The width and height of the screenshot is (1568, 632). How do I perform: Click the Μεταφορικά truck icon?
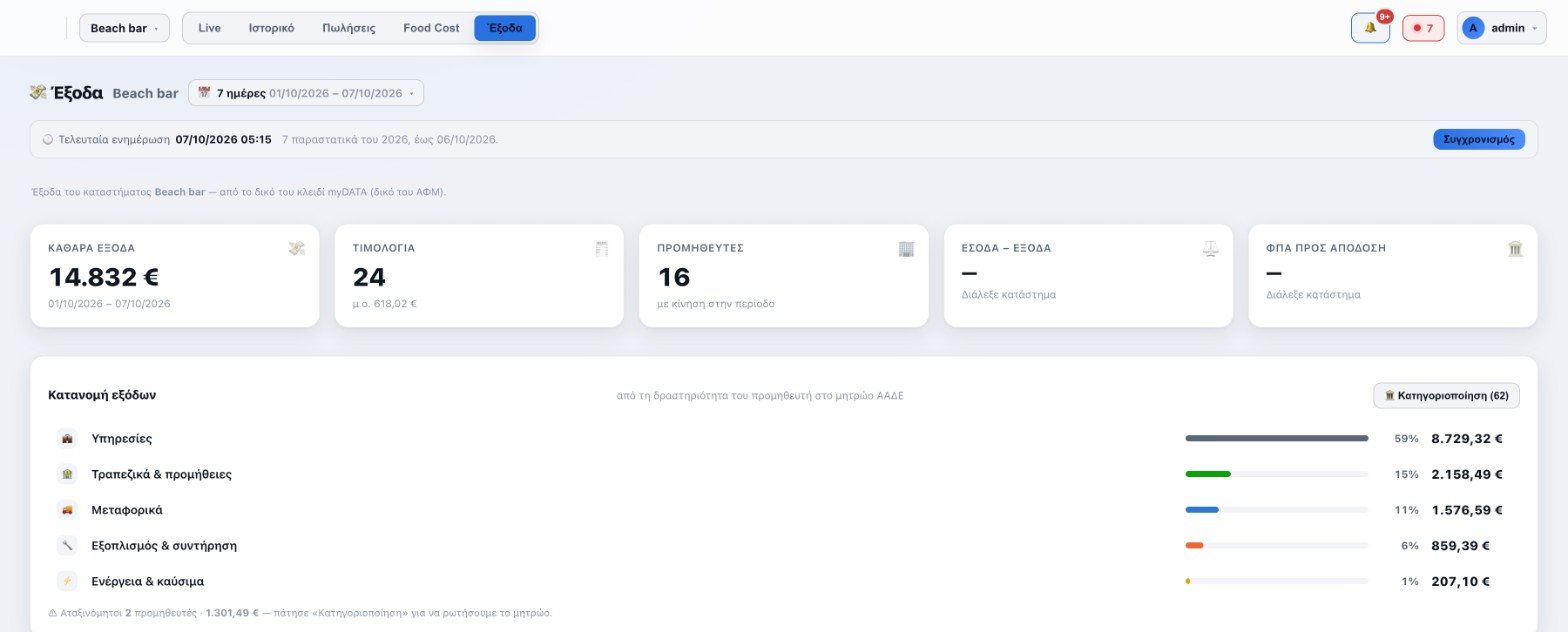(67, 510)
